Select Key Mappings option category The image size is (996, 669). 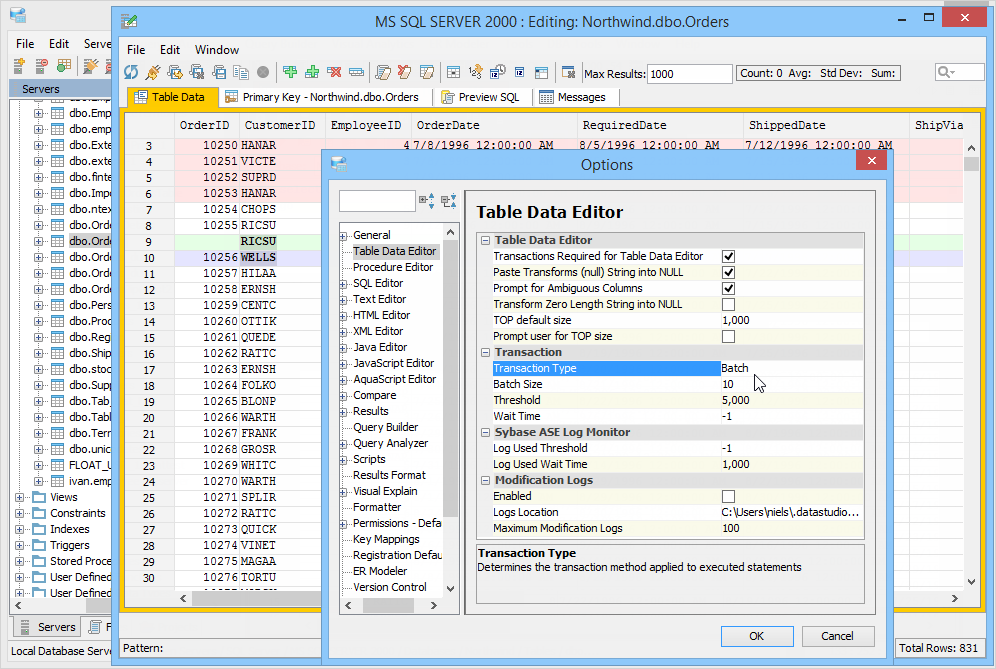(x=386, y=539)
